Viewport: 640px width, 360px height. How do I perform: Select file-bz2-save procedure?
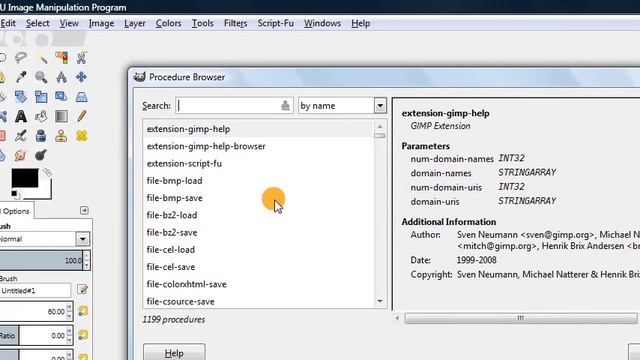point(172,232)
